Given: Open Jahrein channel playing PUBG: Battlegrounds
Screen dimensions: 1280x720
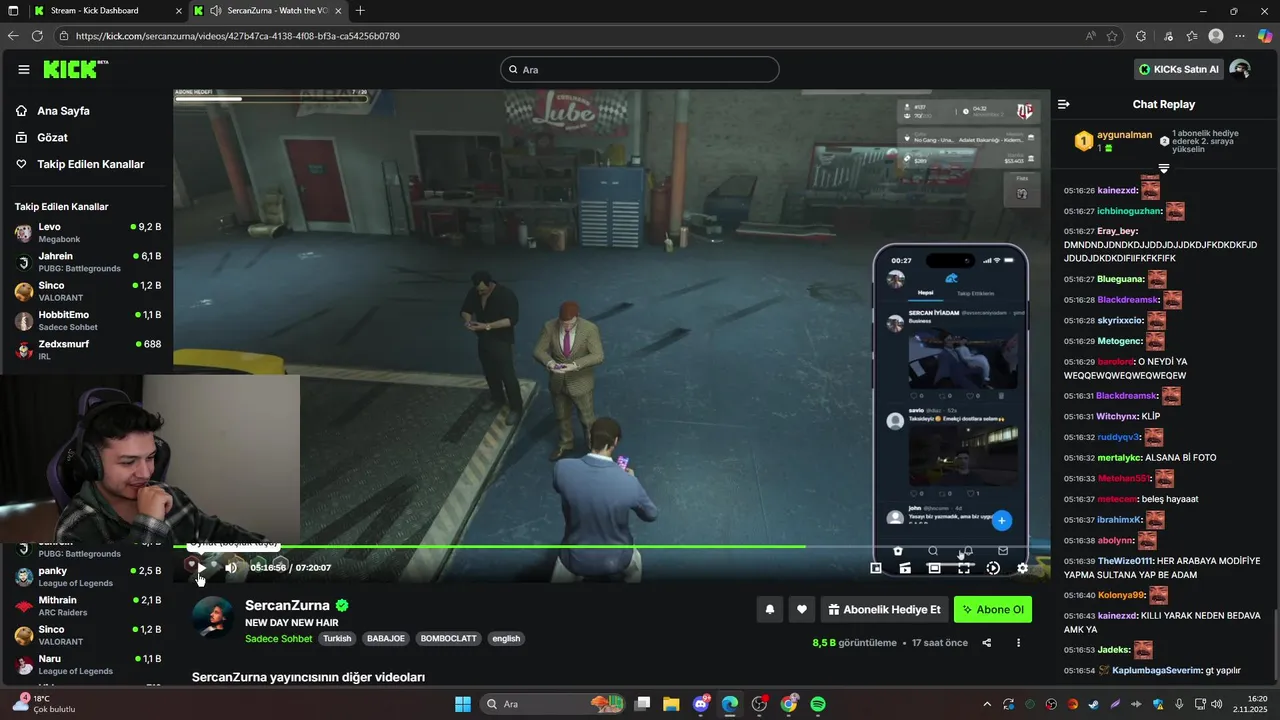Looking at the screenshot, I should pos(87,262).
